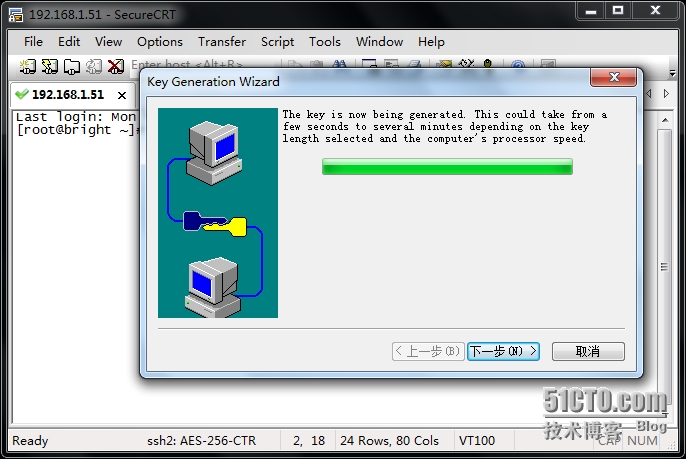Click the Connect in Tab icon

pos(72,66)
